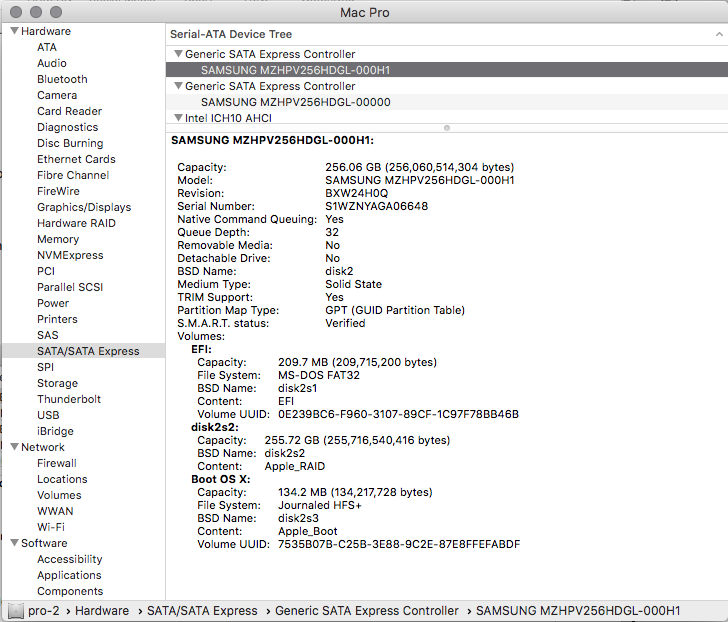Open pro-2 in the path bar

[44, 611]
